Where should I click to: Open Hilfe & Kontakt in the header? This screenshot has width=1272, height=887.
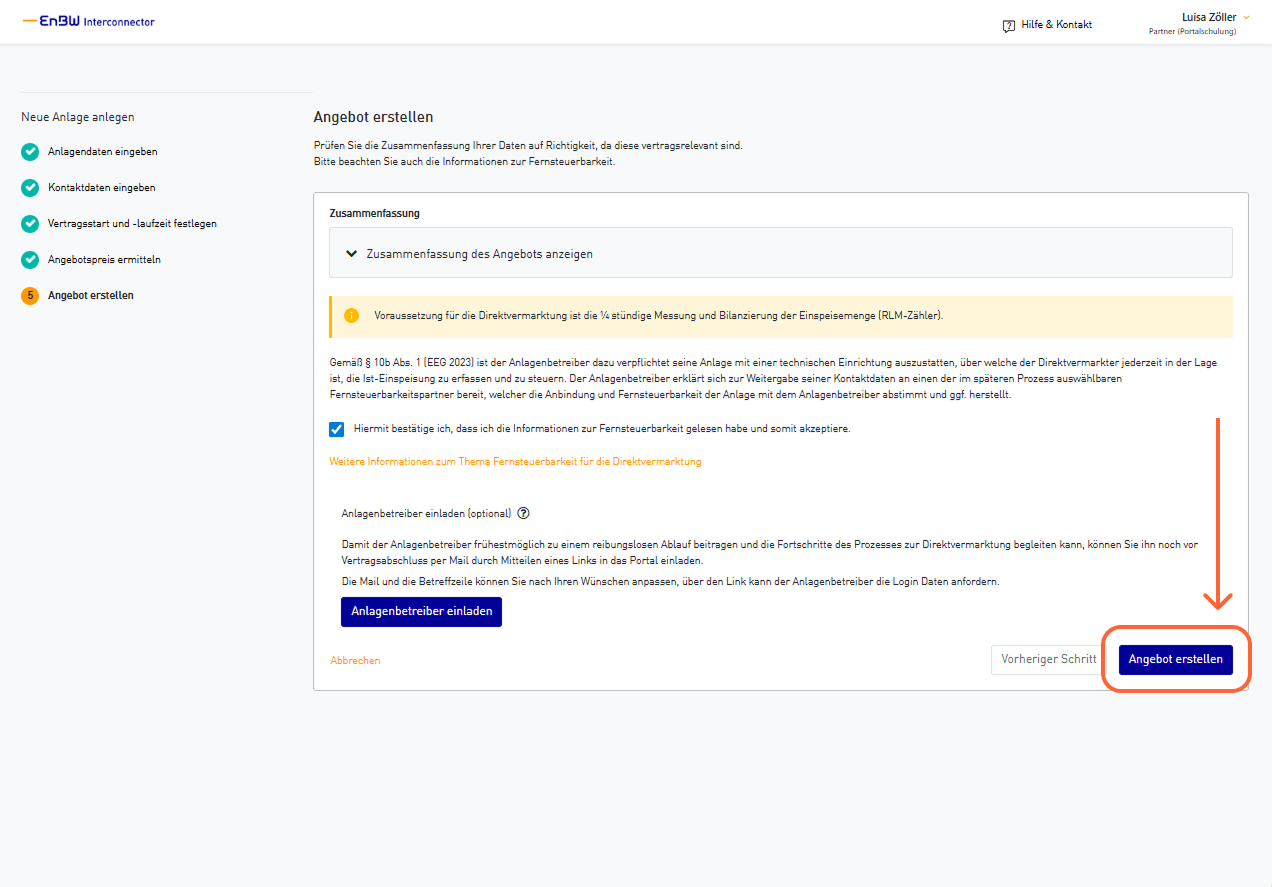pos(1055,25)
